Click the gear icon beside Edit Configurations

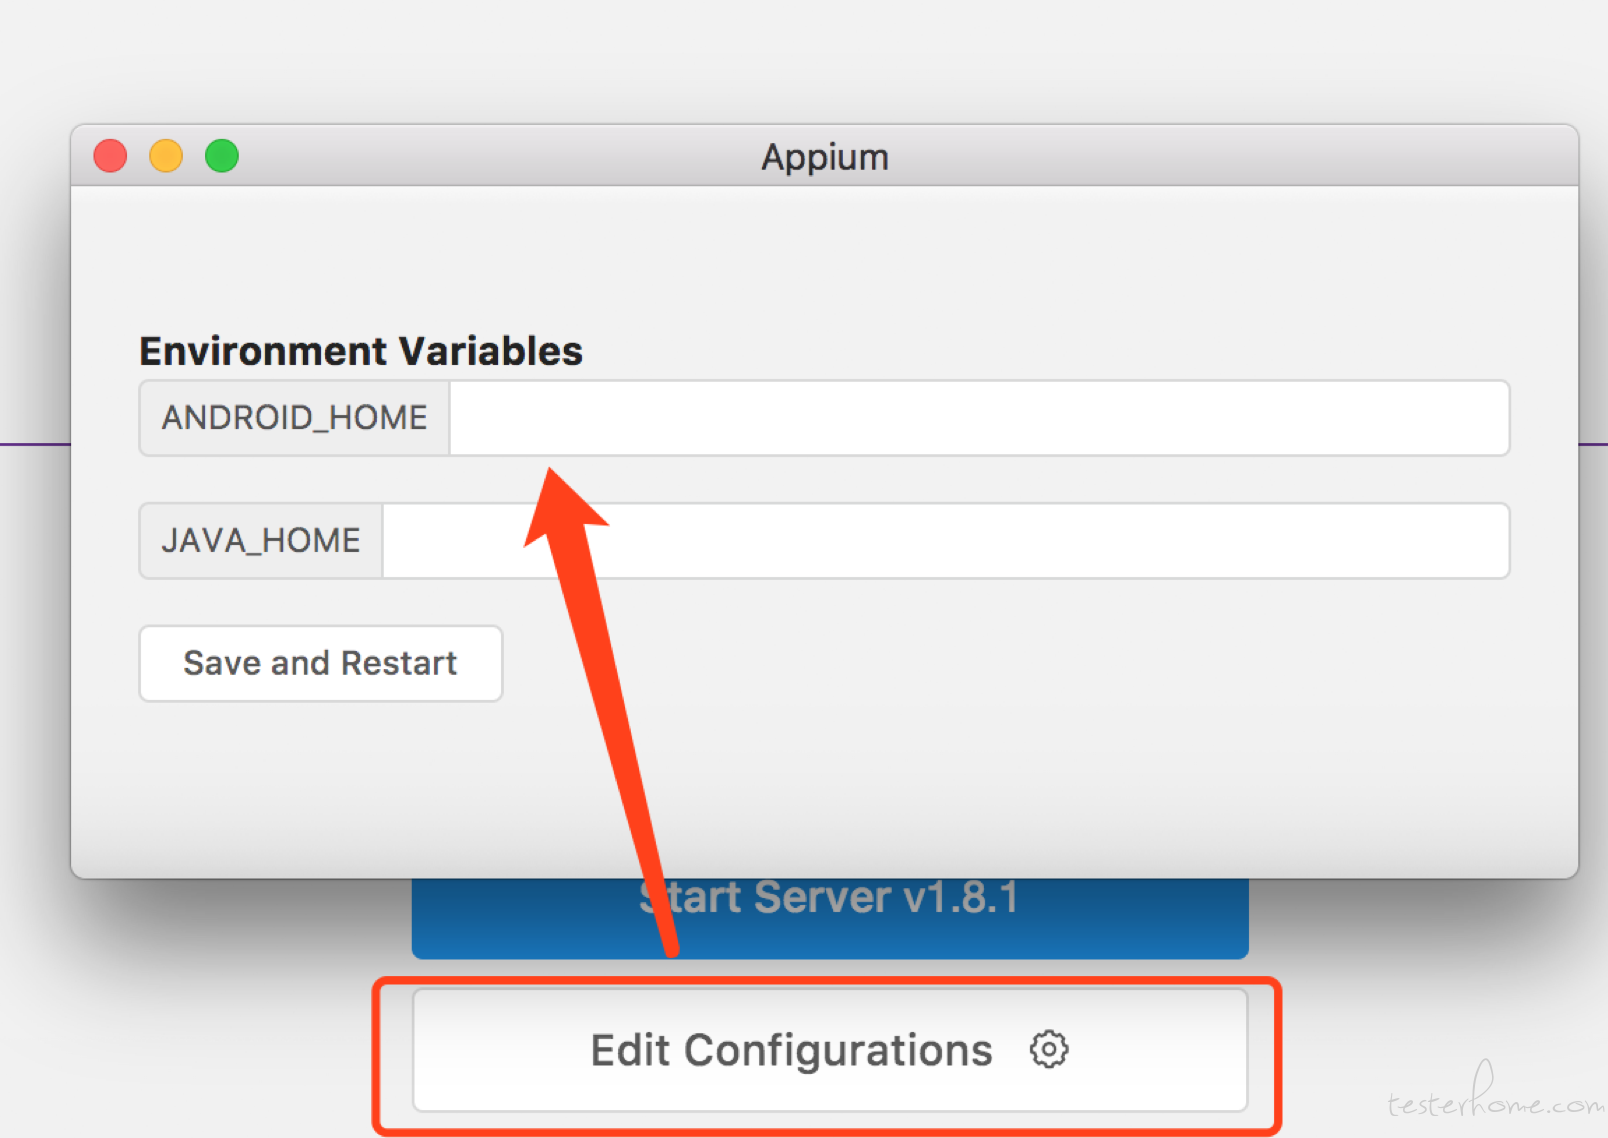coord(1049,1050)
